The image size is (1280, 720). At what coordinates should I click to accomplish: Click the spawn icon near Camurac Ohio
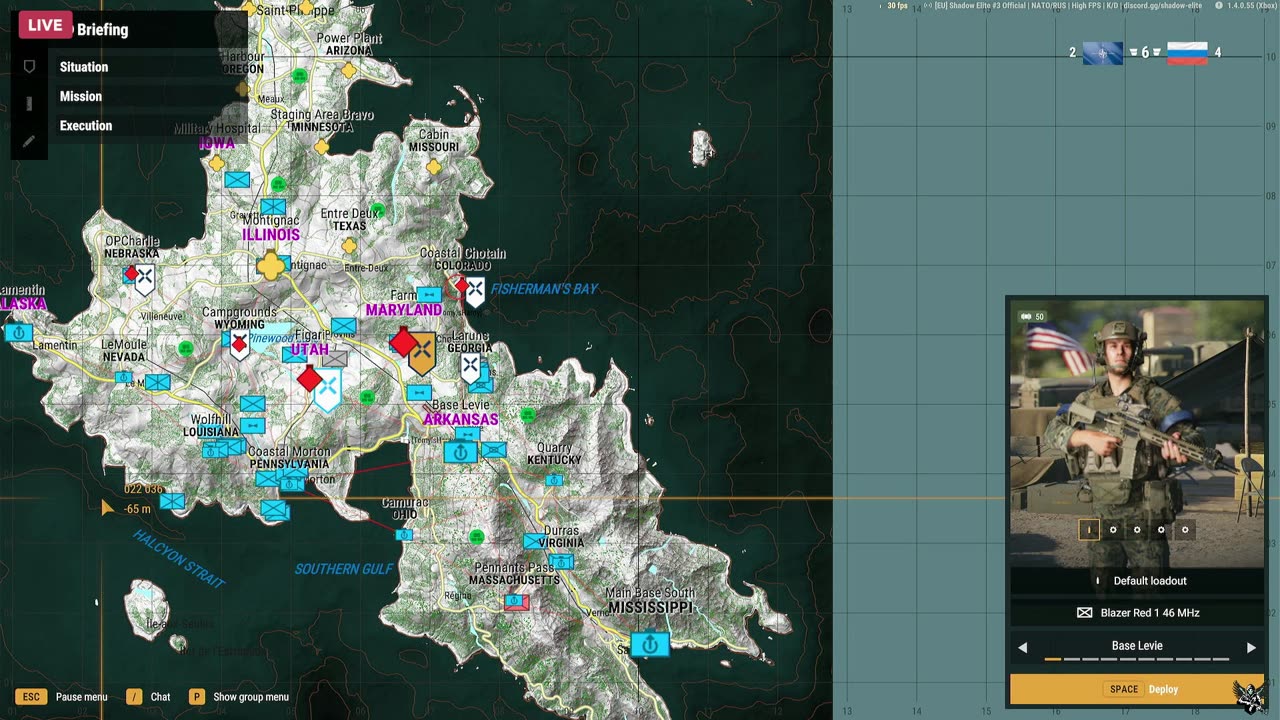[x=404, y=535]
